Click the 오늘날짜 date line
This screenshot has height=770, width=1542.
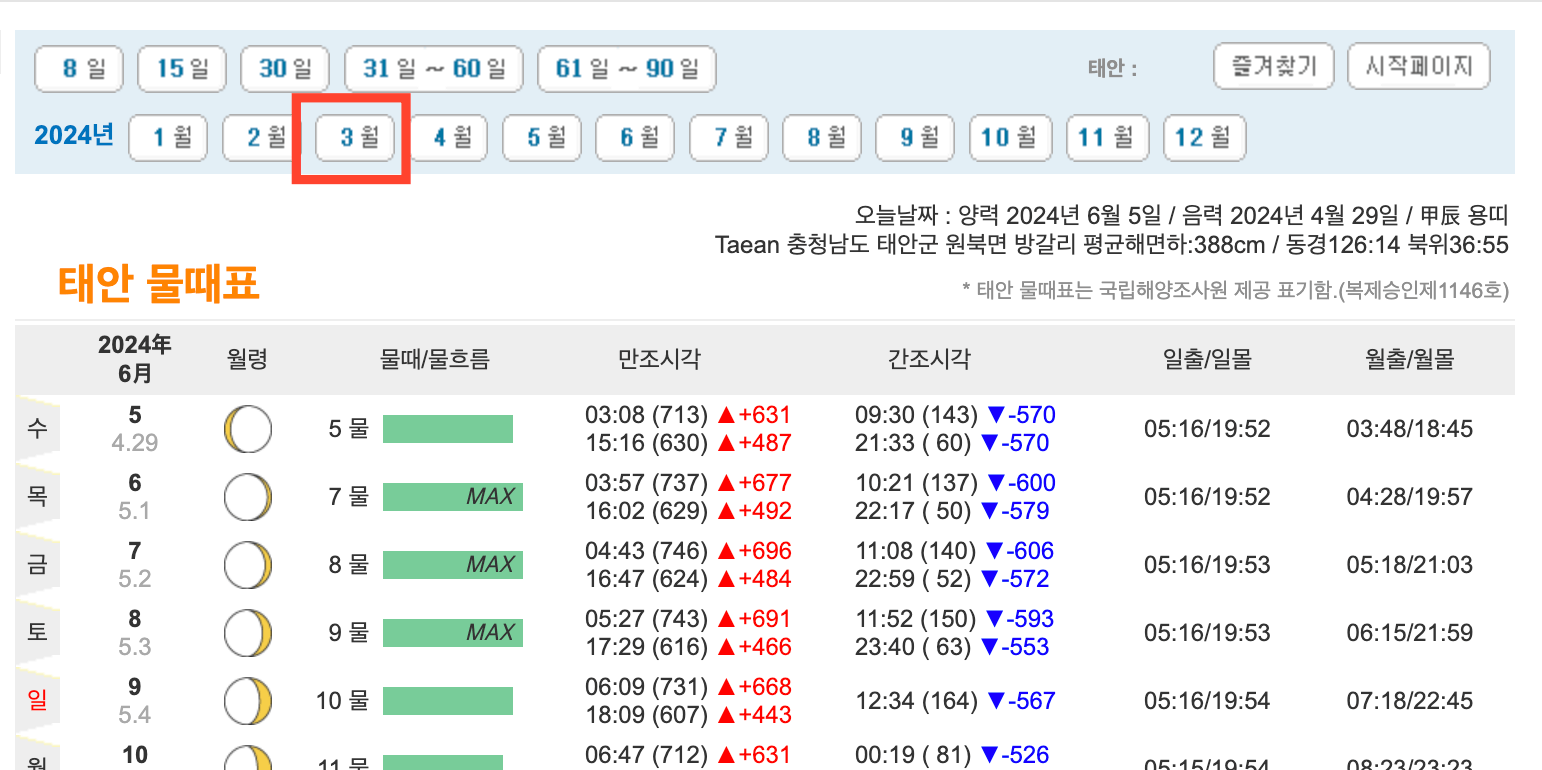(1181, 216)
